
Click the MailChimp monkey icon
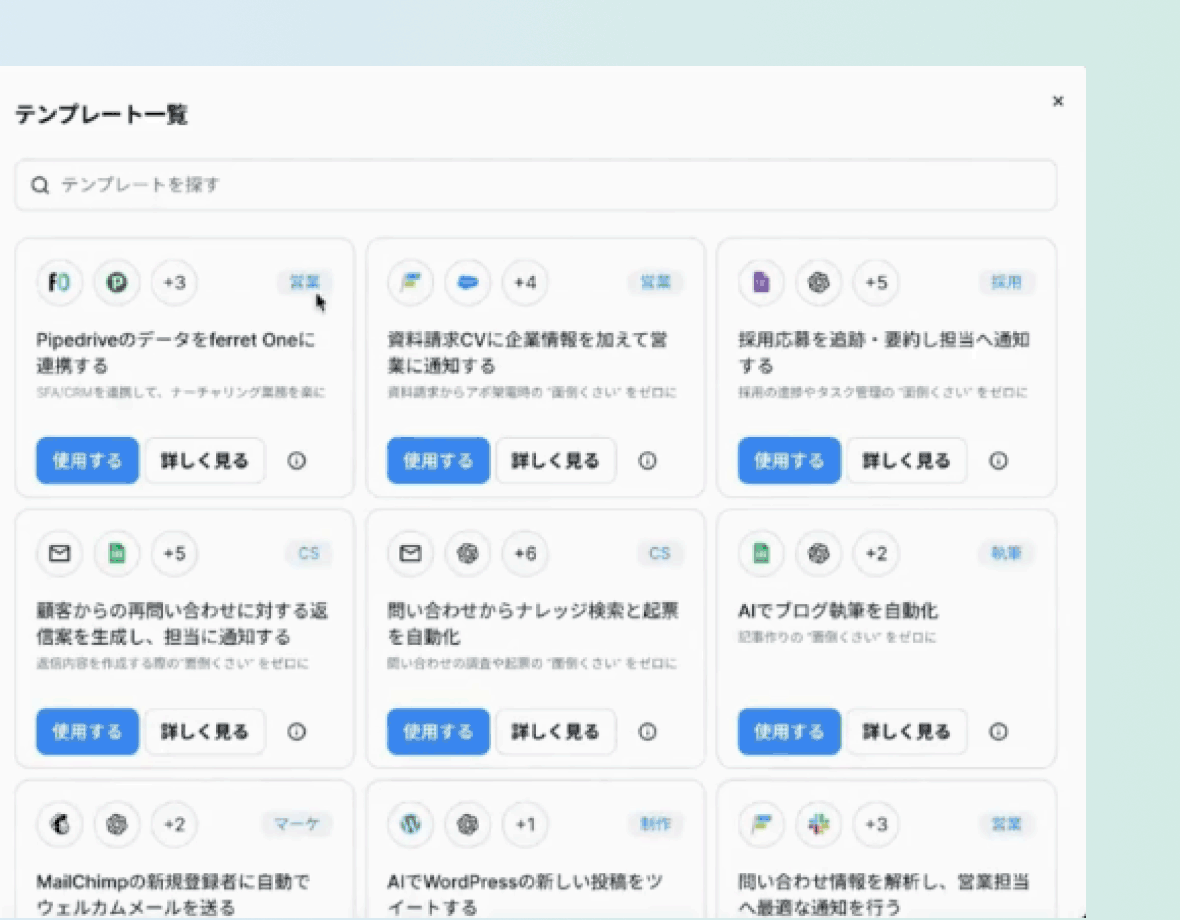click(60, 824)
